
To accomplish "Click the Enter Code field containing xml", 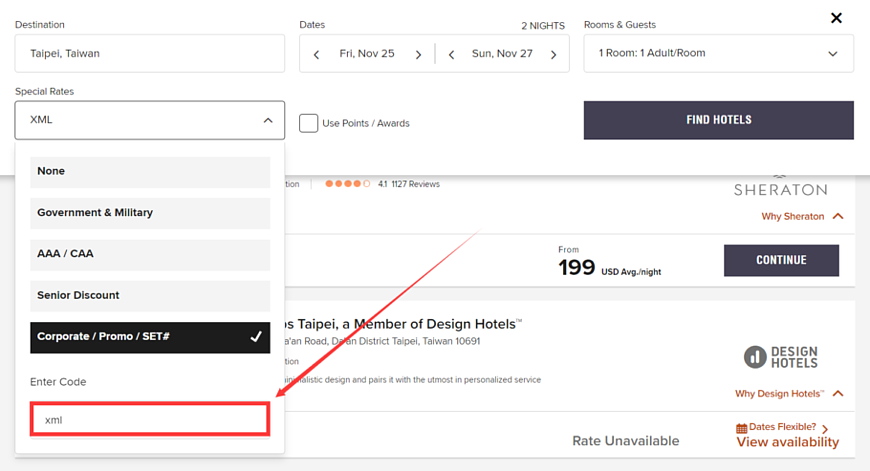I will (x=150, y=419).
